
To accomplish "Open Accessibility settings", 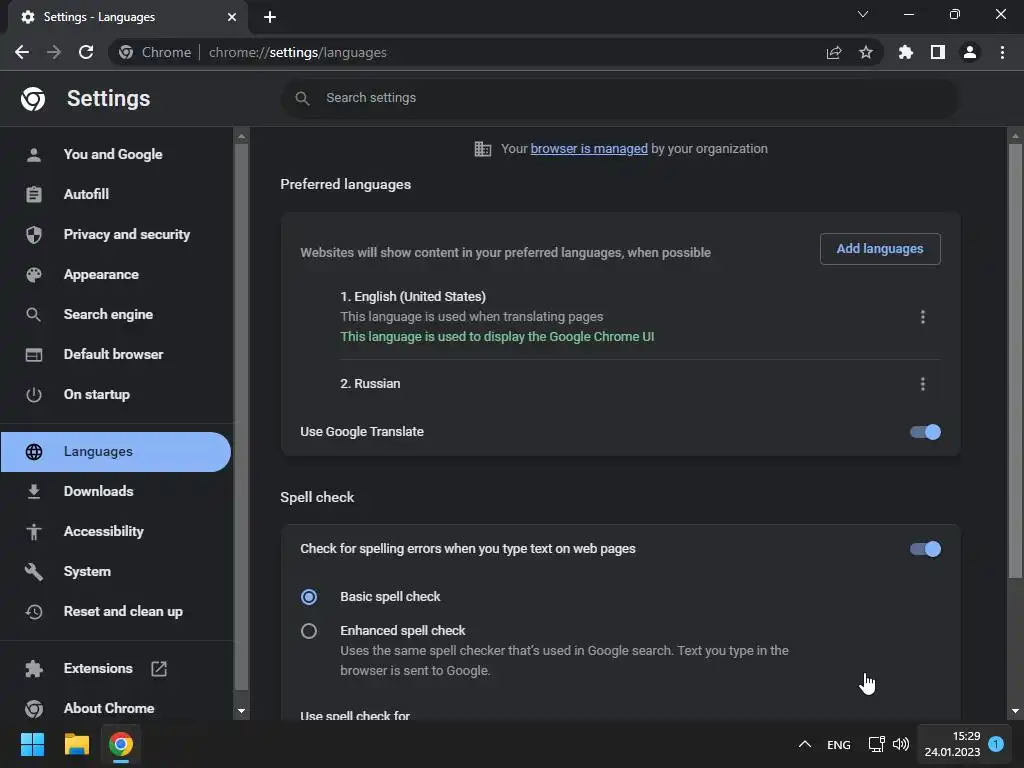I will [x=104, y=532].
